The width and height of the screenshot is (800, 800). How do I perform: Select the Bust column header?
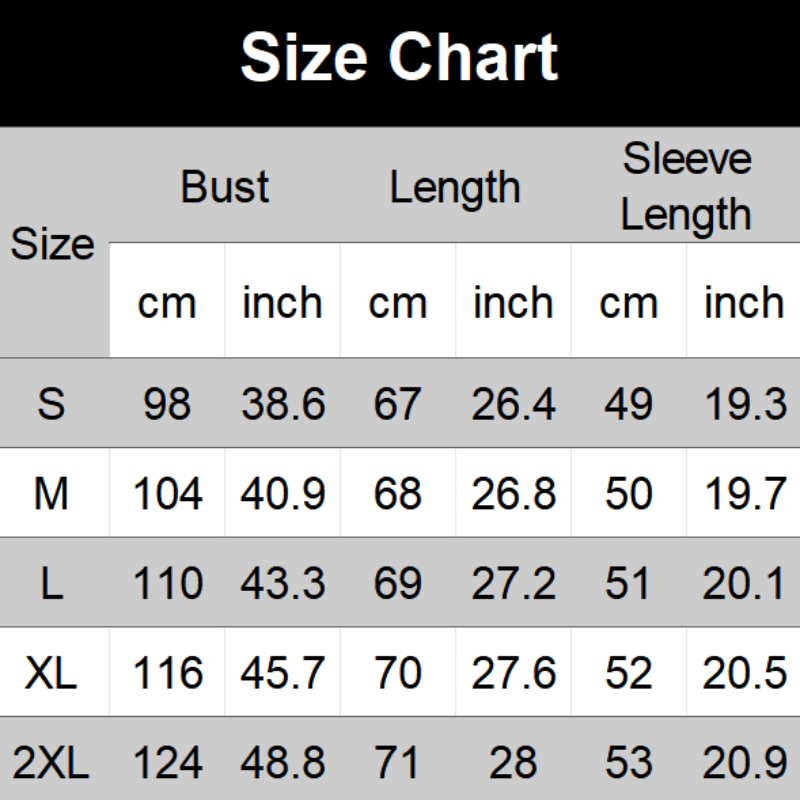[x=225, y=187]
